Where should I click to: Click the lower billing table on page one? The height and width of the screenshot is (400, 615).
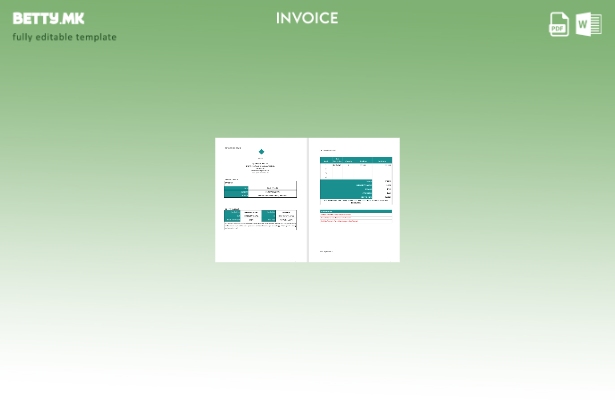[x=261, y=215]
